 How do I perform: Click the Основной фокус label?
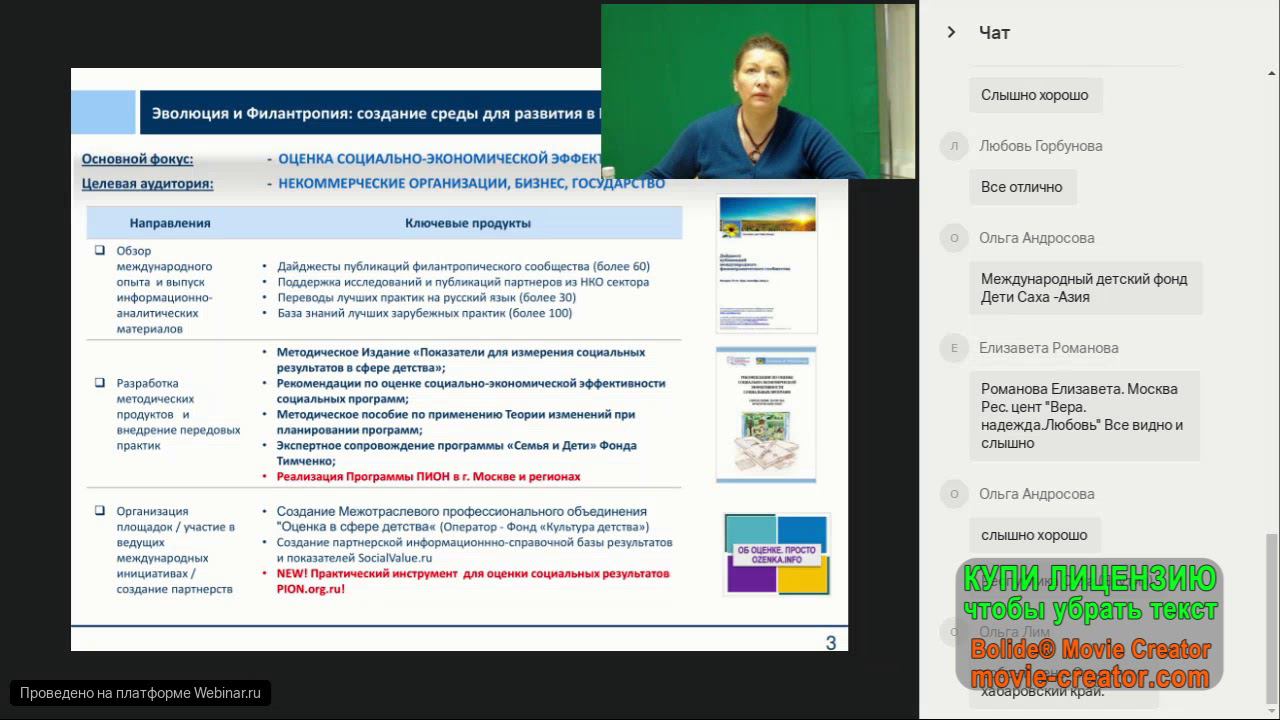(138, 159)
